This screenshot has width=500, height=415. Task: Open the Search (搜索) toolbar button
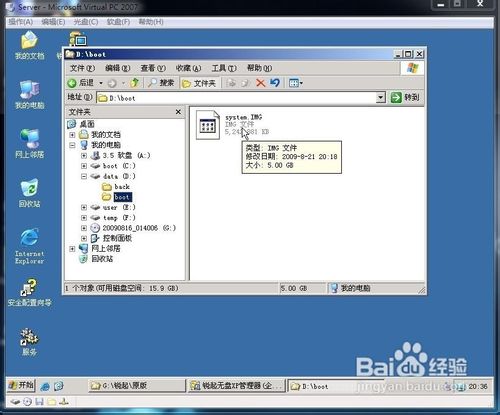(161, 83)
